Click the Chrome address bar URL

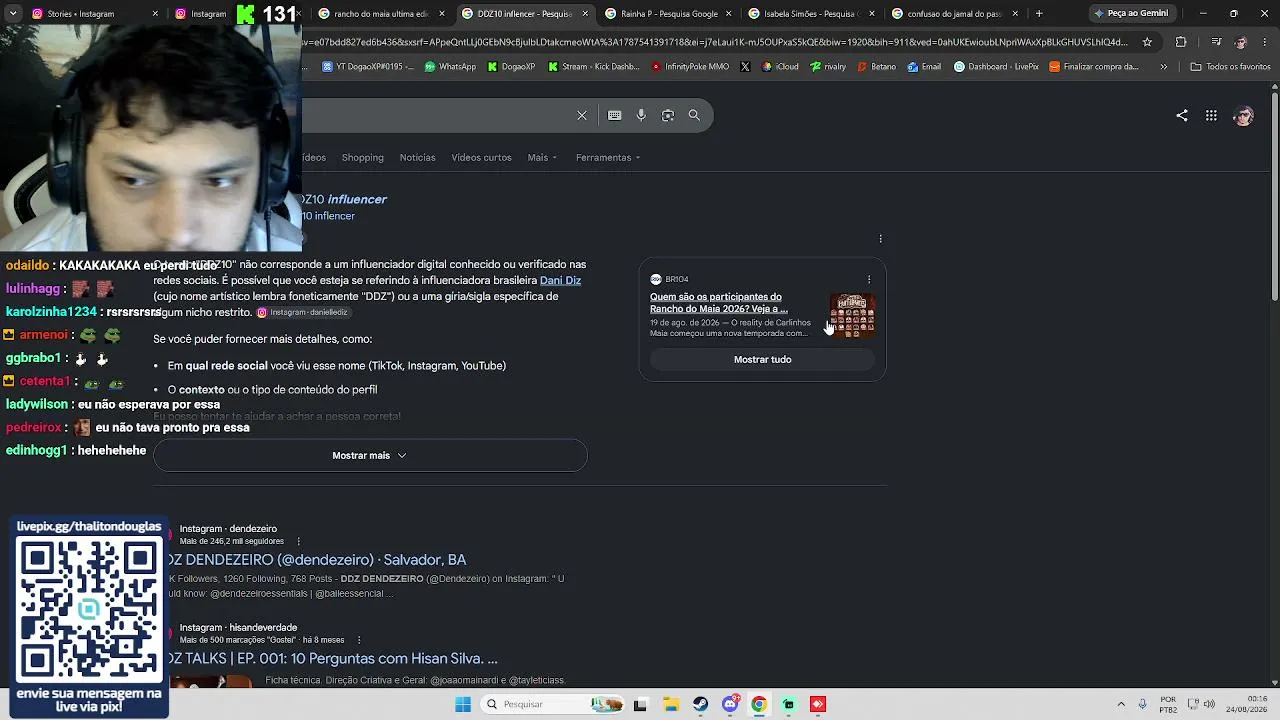(x=715, y=42)
